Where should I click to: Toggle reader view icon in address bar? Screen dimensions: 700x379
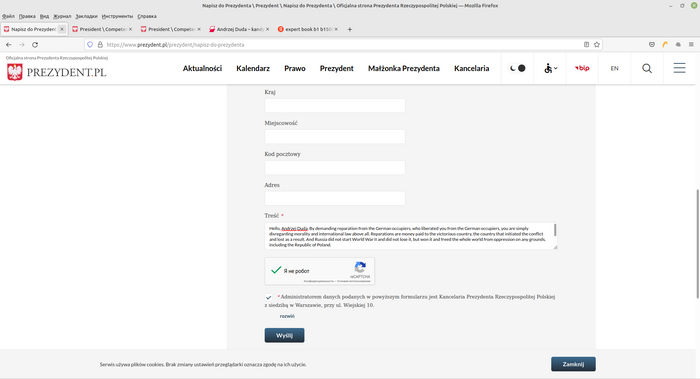tap(587, 45)
